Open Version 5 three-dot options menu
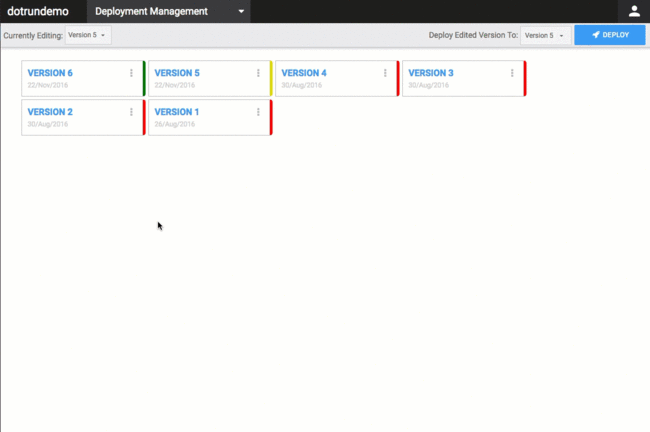The image size is (650, 432). [x=258, y=73]
